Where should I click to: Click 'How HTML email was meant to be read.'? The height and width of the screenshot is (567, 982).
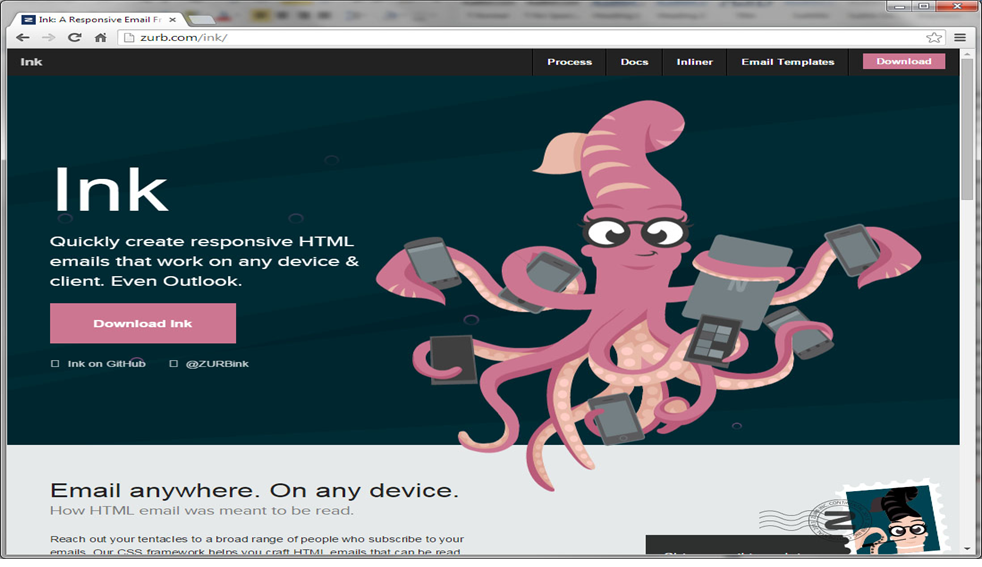202,511
